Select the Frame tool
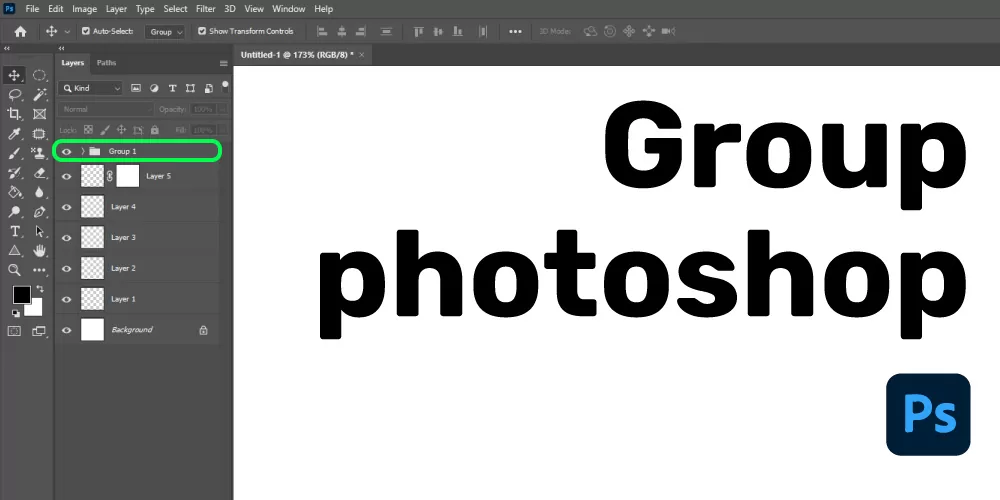Image resolution: width=1000 pixels, height=500 pixels. tap(40, 114)
